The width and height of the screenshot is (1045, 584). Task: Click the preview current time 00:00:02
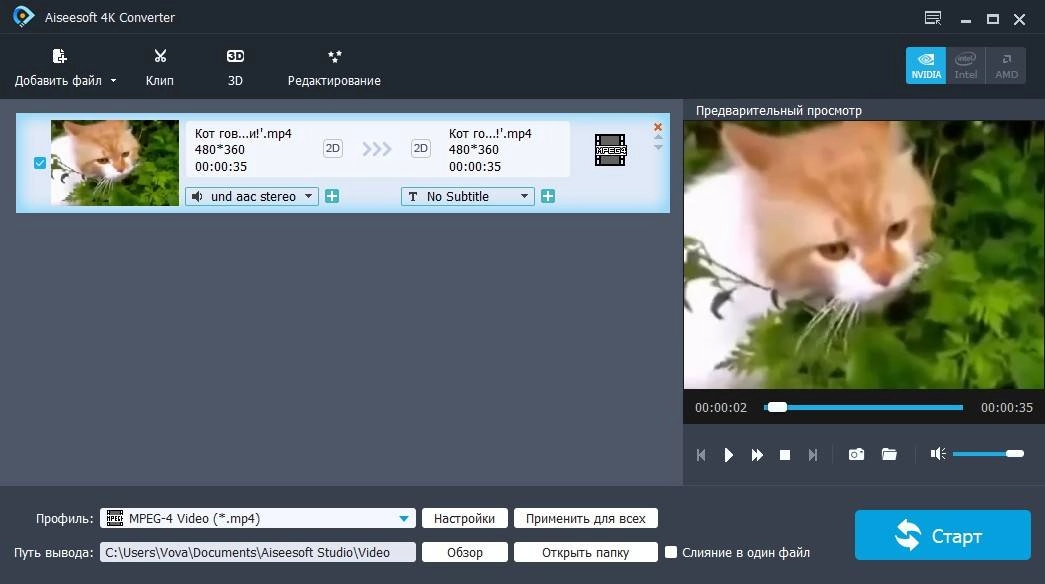tap(721, 407)
